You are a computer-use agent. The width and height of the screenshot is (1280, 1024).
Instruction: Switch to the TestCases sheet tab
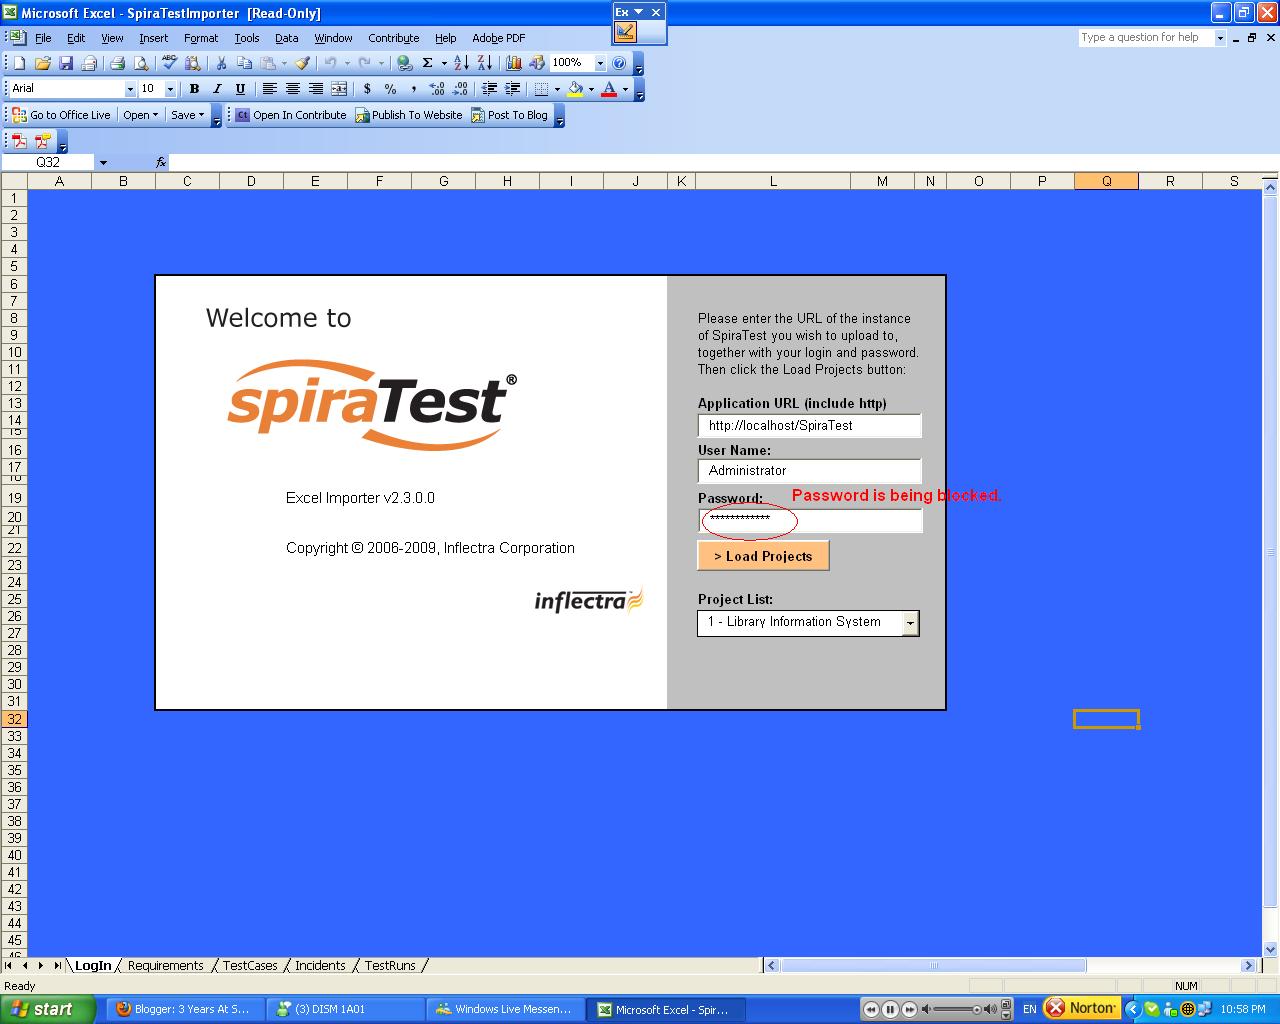[250, 966]
